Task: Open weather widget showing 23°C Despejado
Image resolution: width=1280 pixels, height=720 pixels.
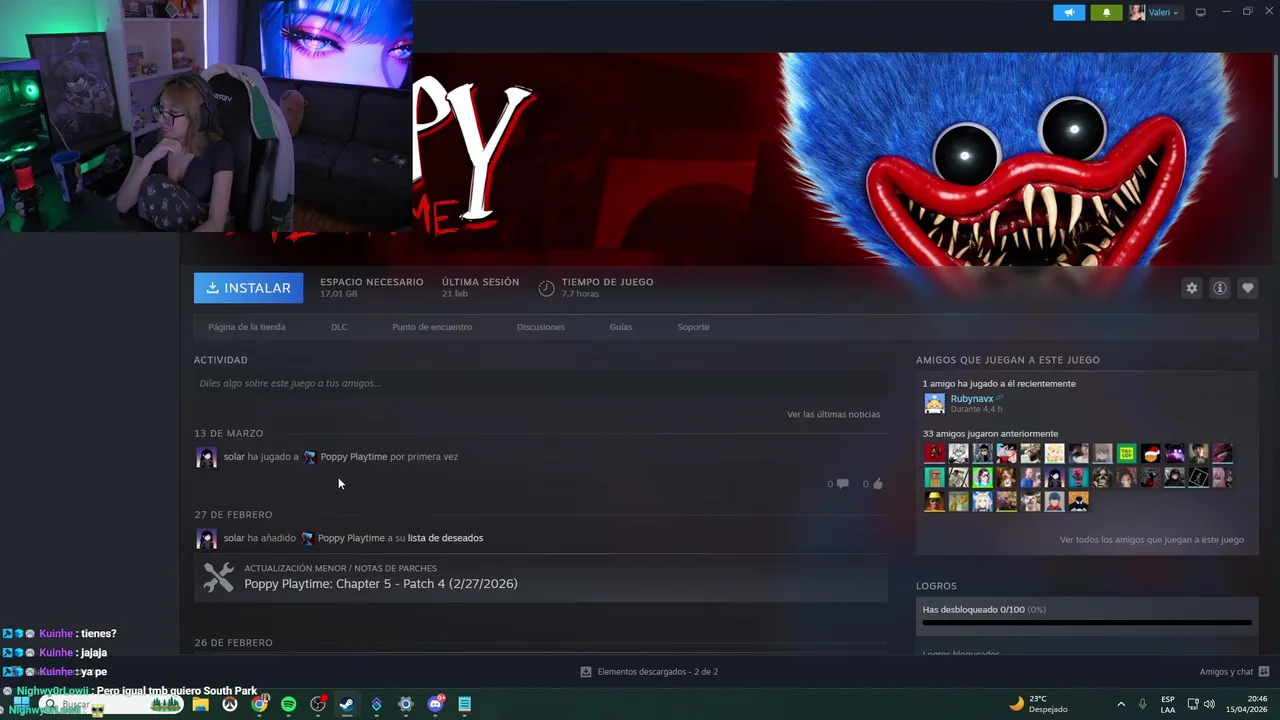Action: click(1038, 704)
